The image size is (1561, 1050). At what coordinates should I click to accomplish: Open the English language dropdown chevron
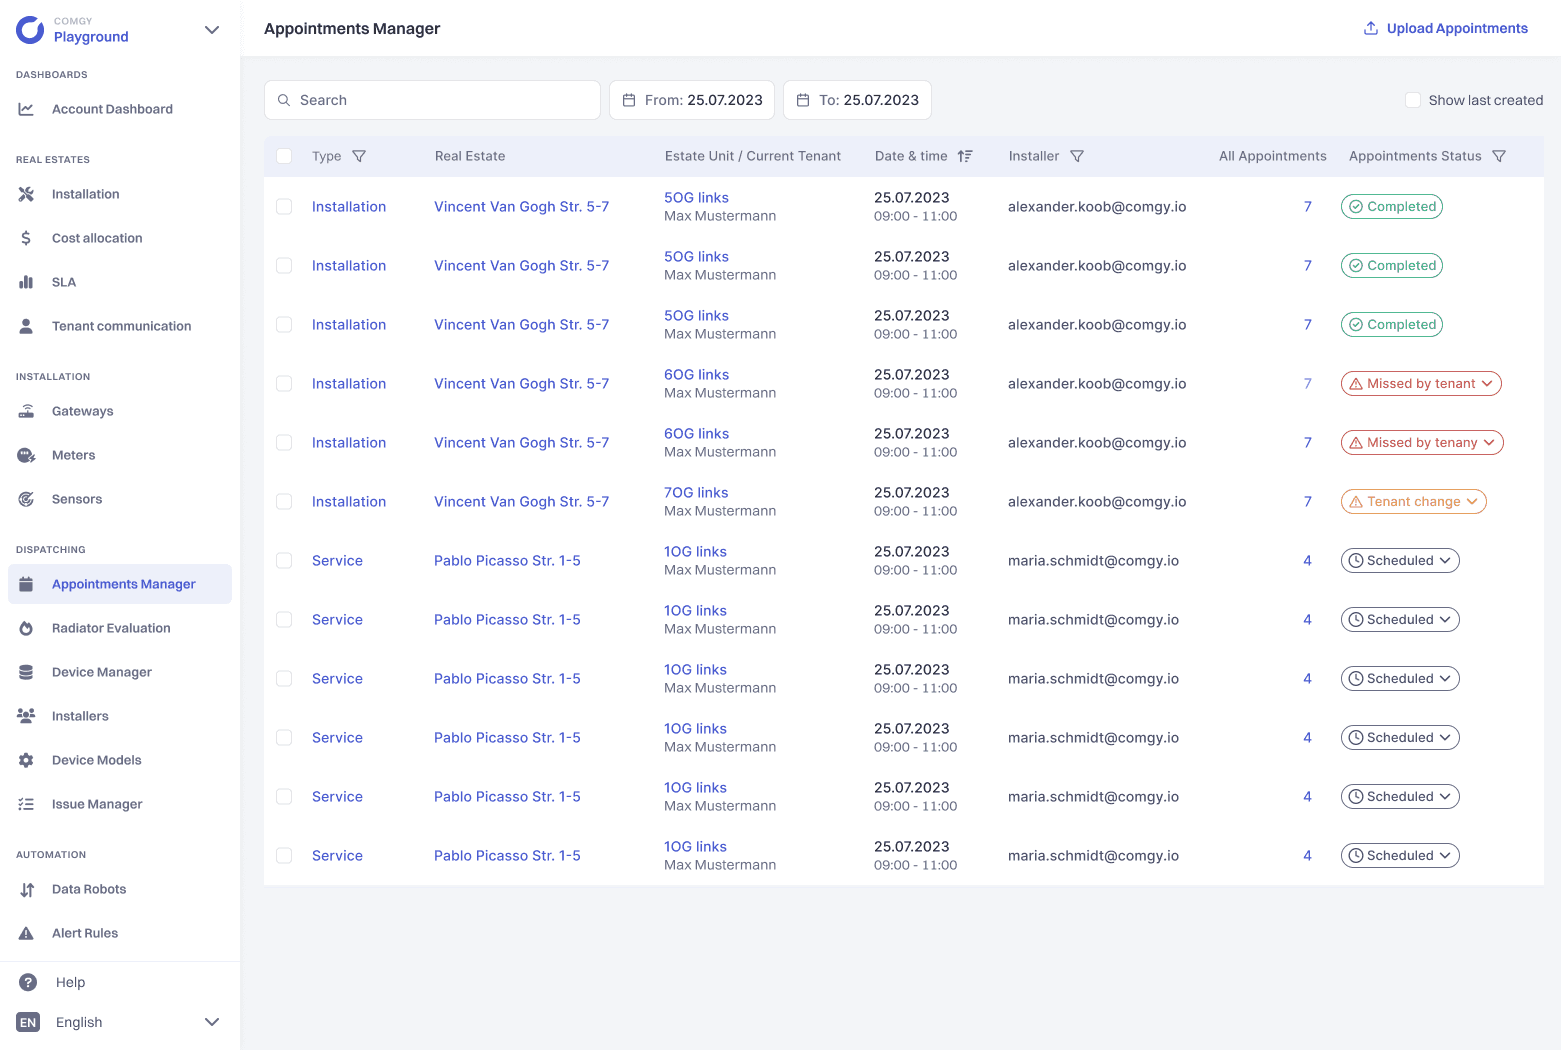212,1022
